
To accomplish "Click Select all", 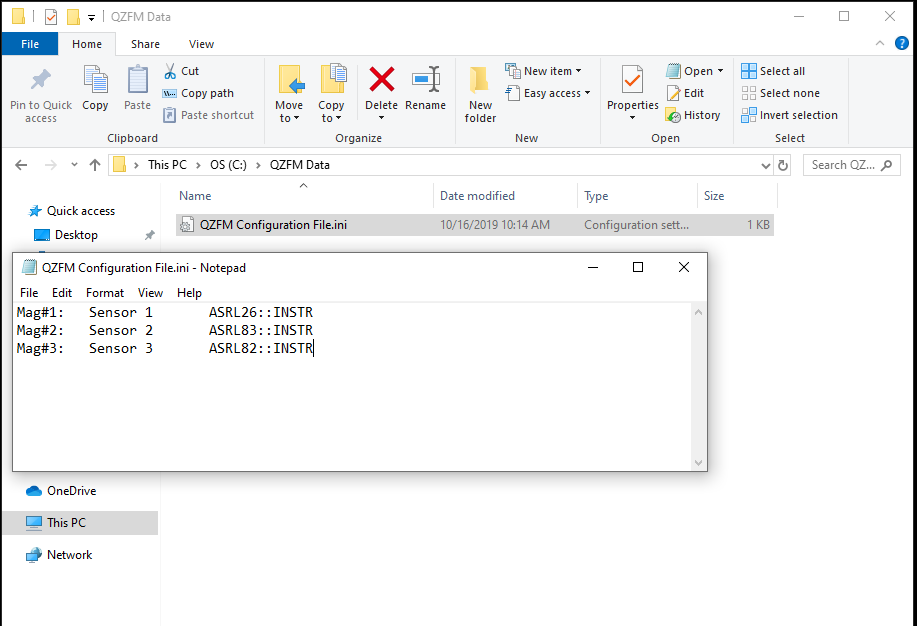I will click(773, 71).
